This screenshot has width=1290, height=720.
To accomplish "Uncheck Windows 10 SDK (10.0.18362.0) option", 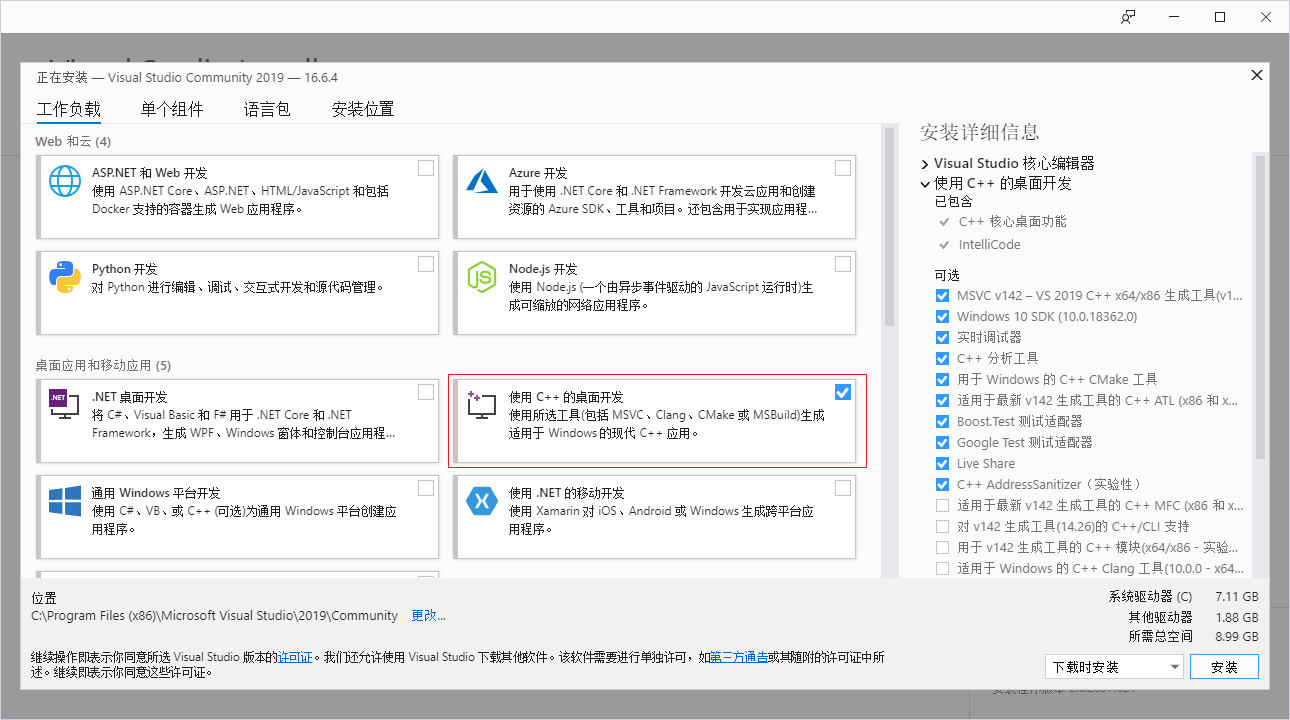I will 942,317.
